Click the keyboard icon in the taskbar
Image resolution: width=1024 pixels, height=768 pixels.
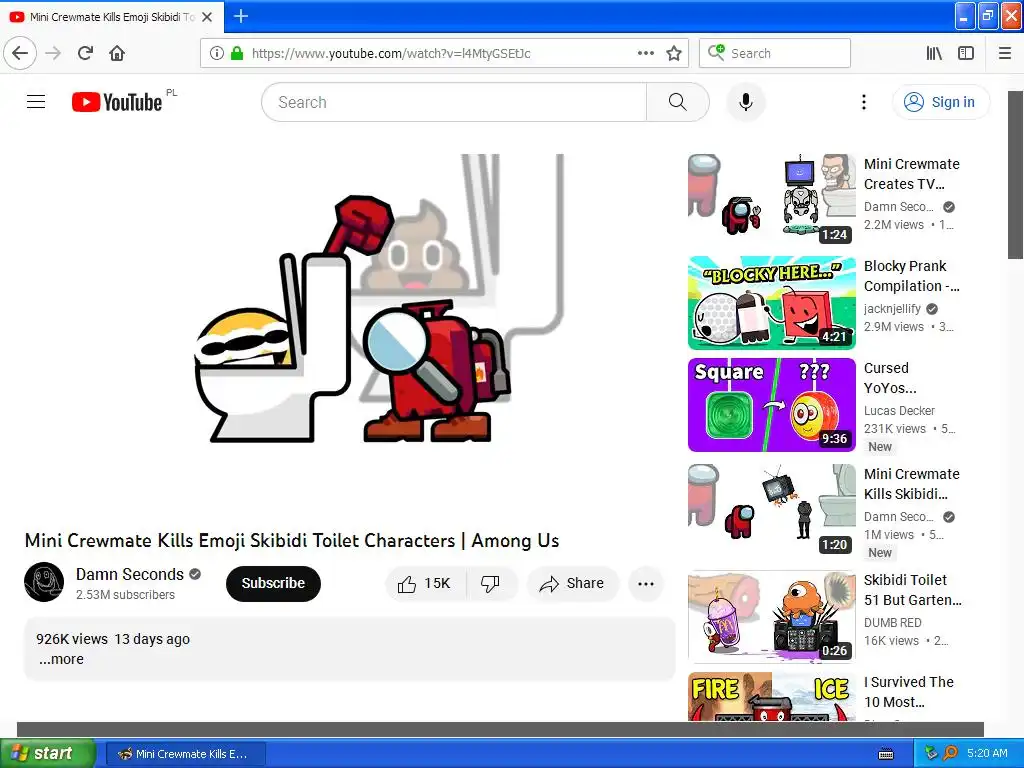pyautogui.click(x=886, y=754)
